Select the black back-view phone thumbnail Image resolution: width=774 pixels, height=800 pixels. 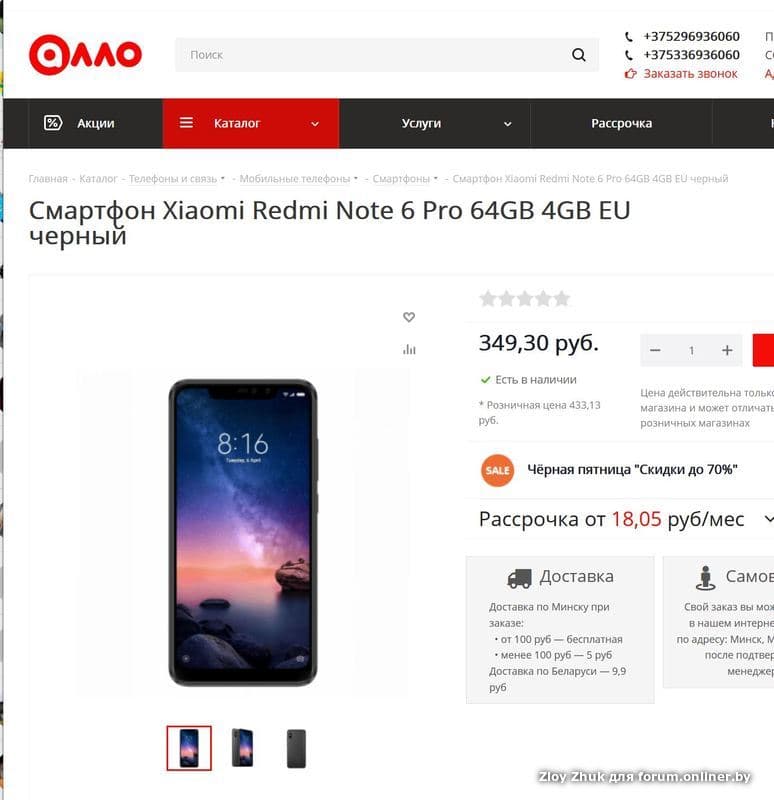[x=296, y=748]
